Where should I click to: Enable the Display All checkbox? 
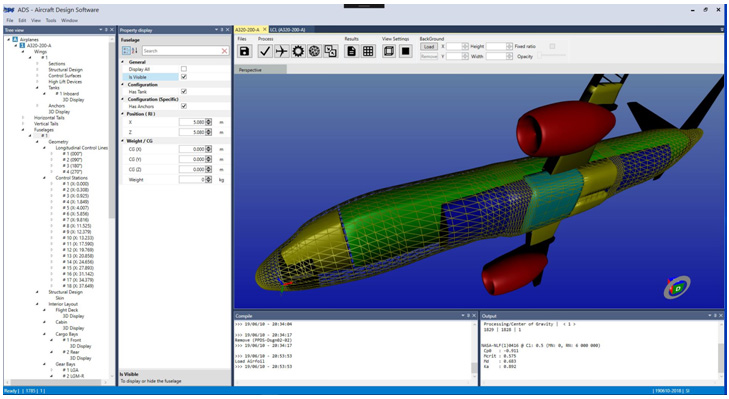[x=184, y=69]
